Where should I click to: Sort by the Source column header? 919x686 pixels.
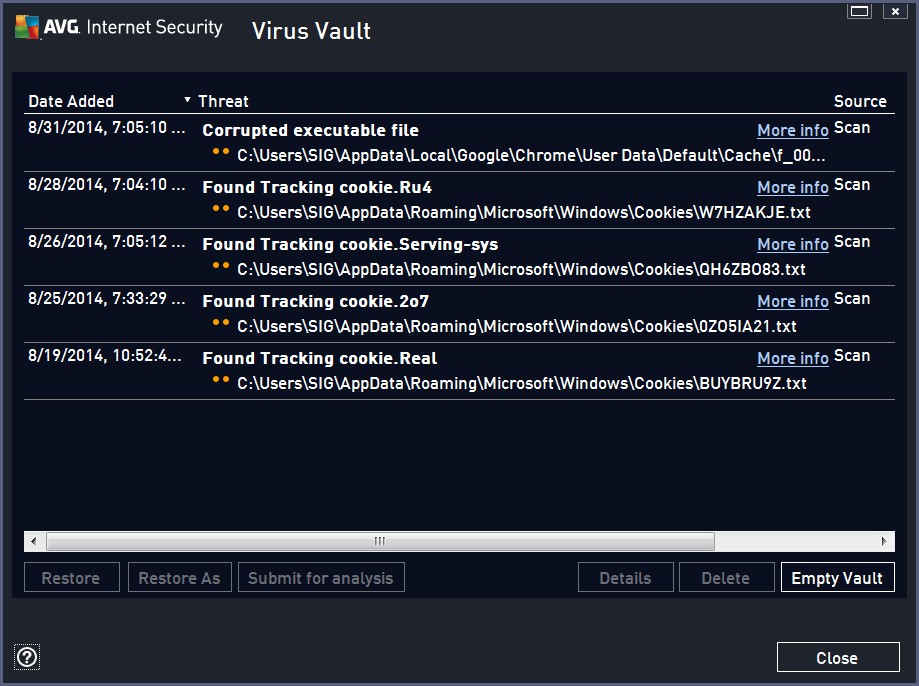860,101
